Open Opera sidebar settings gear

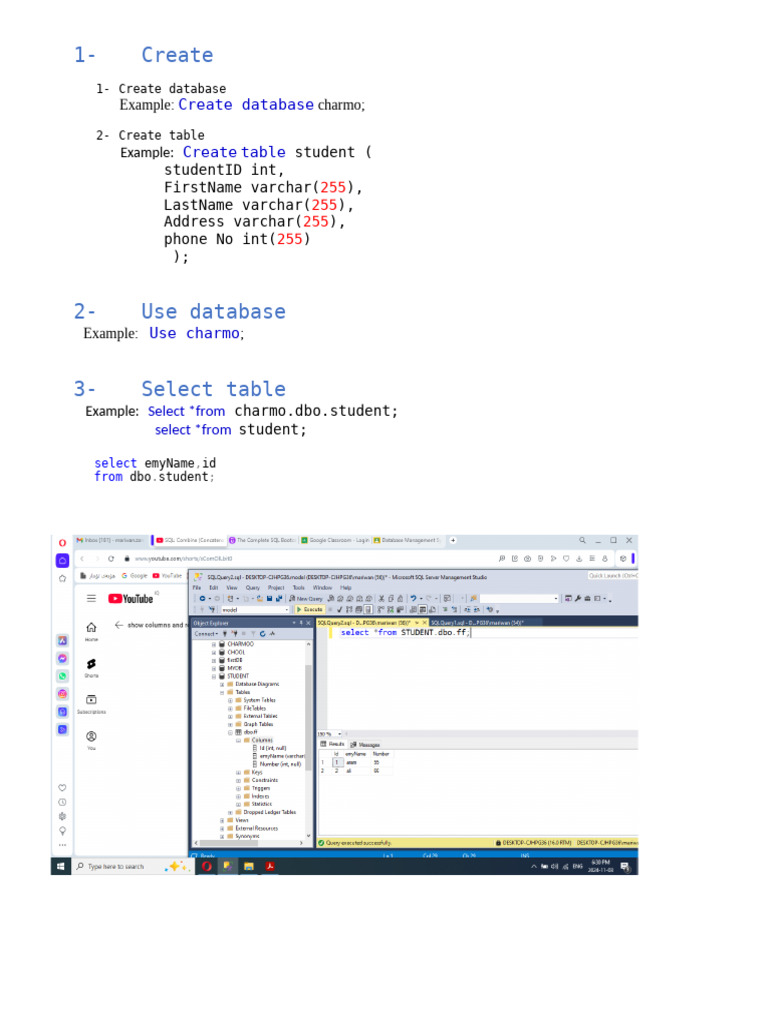pyautogui.click(x=62, y=816)
